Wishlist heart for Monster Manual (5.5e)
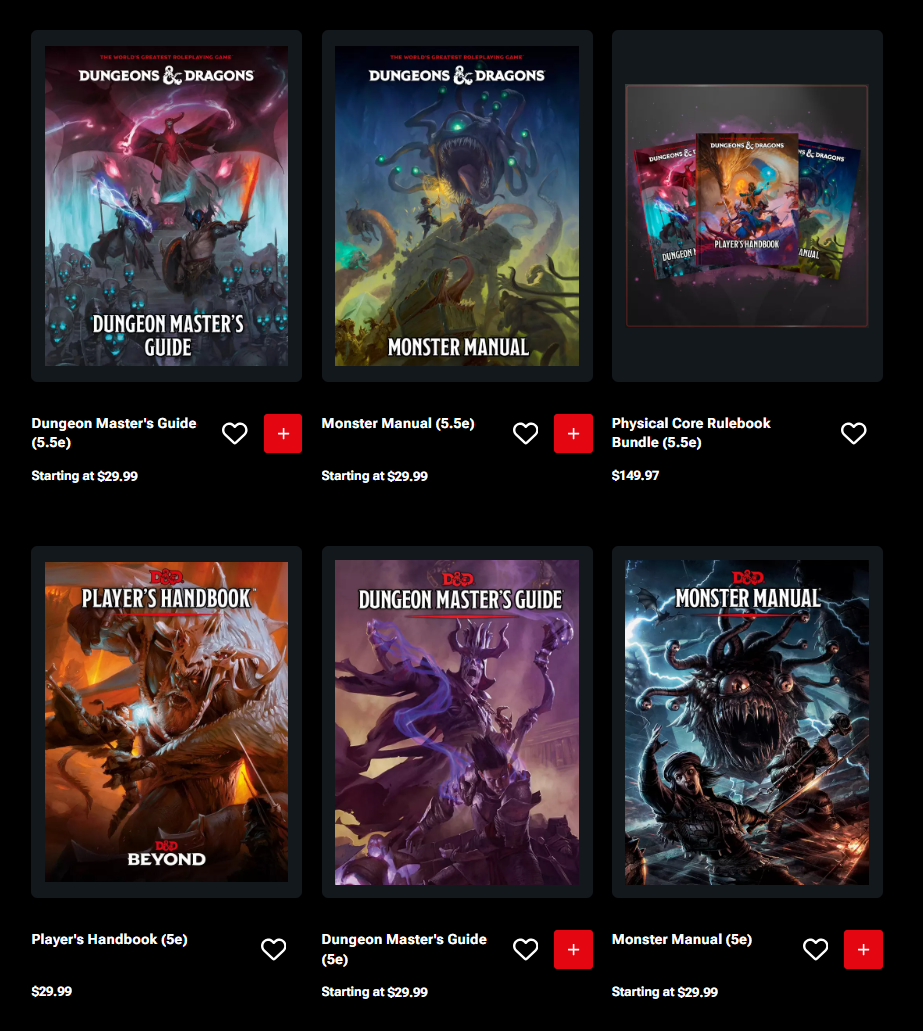 (x=525, y=433)
